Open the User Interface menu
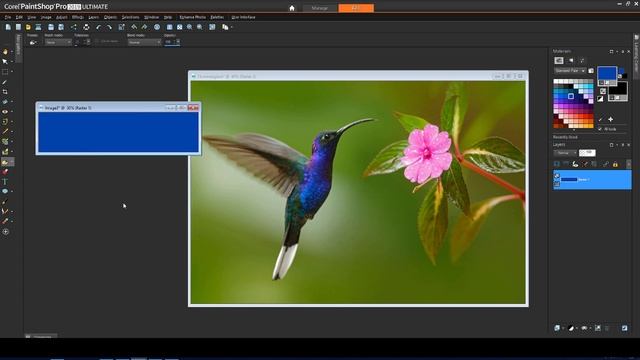 tap(243, 17)
